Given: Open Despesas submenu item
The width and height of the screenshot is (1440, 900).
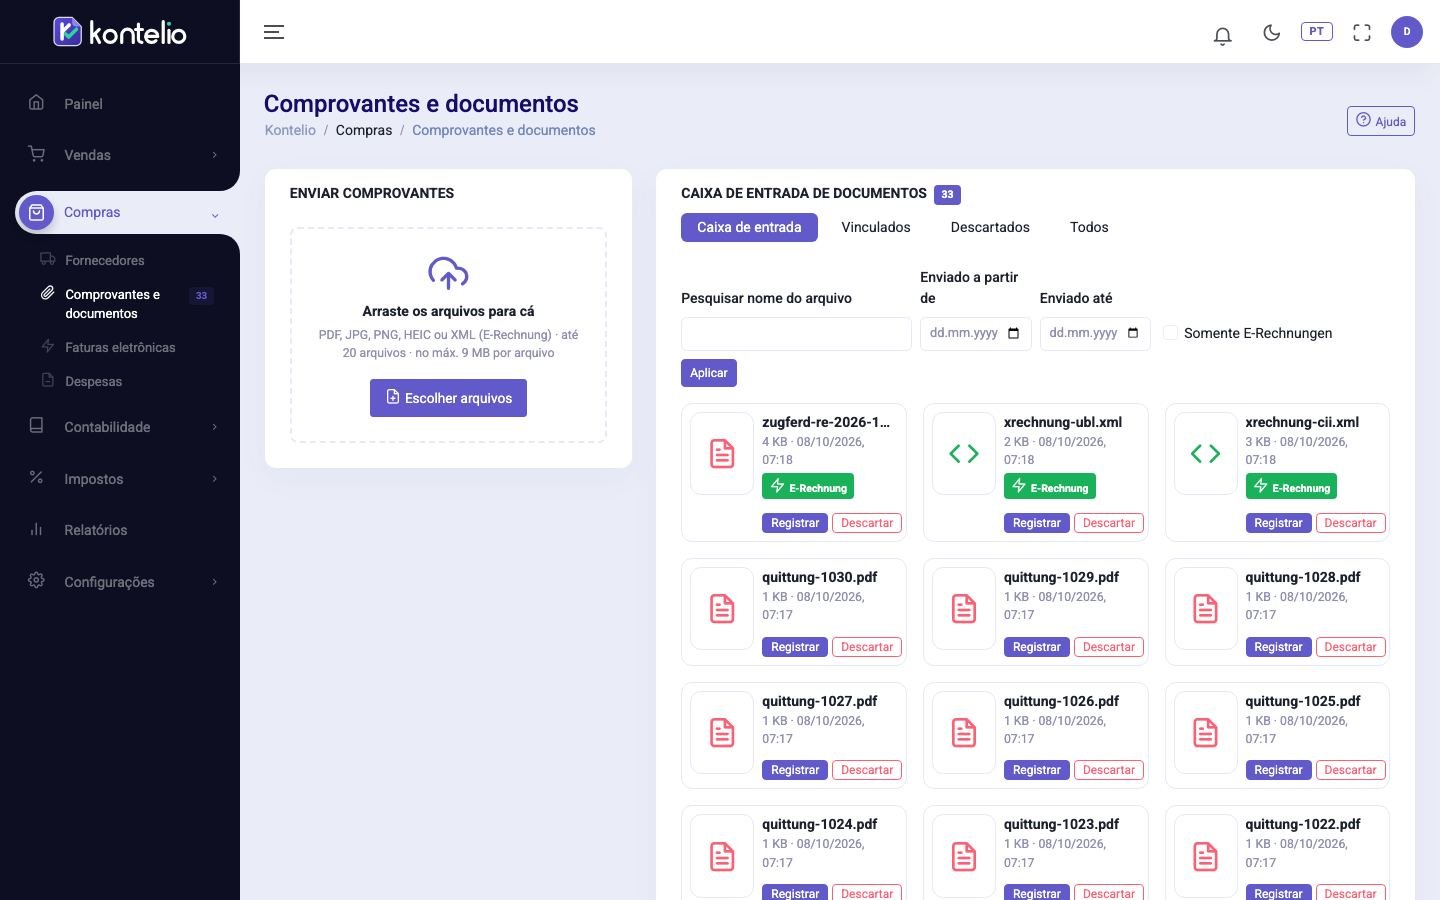Looking at the screenshot, I should [93, 381].
